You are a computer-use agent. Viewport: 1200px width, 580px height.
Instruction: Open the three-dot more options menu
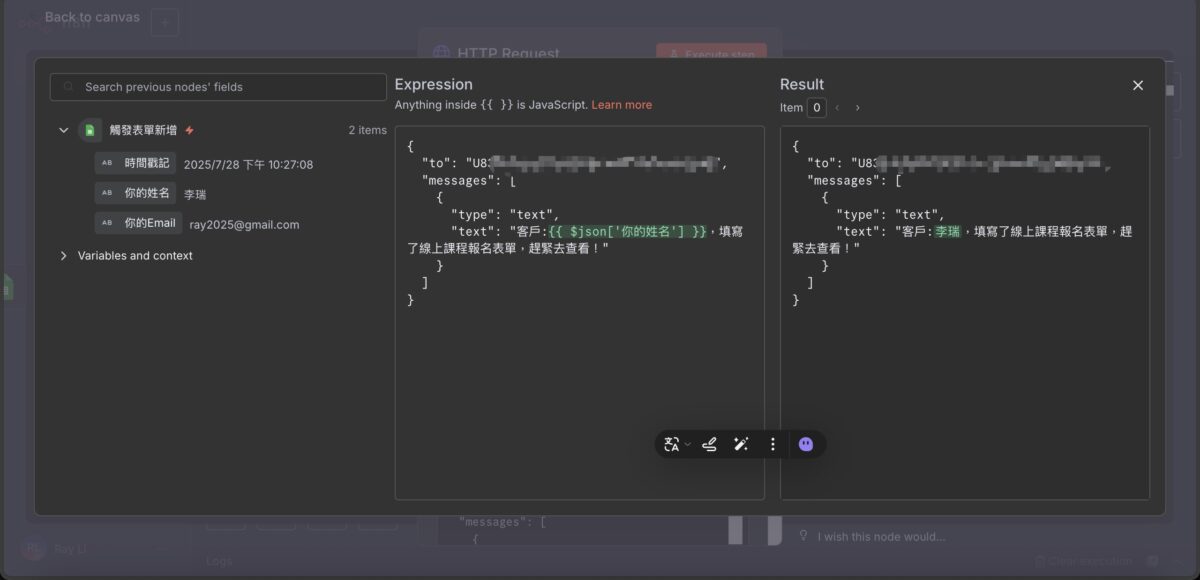pyautogui.click(x=772, y=444)
